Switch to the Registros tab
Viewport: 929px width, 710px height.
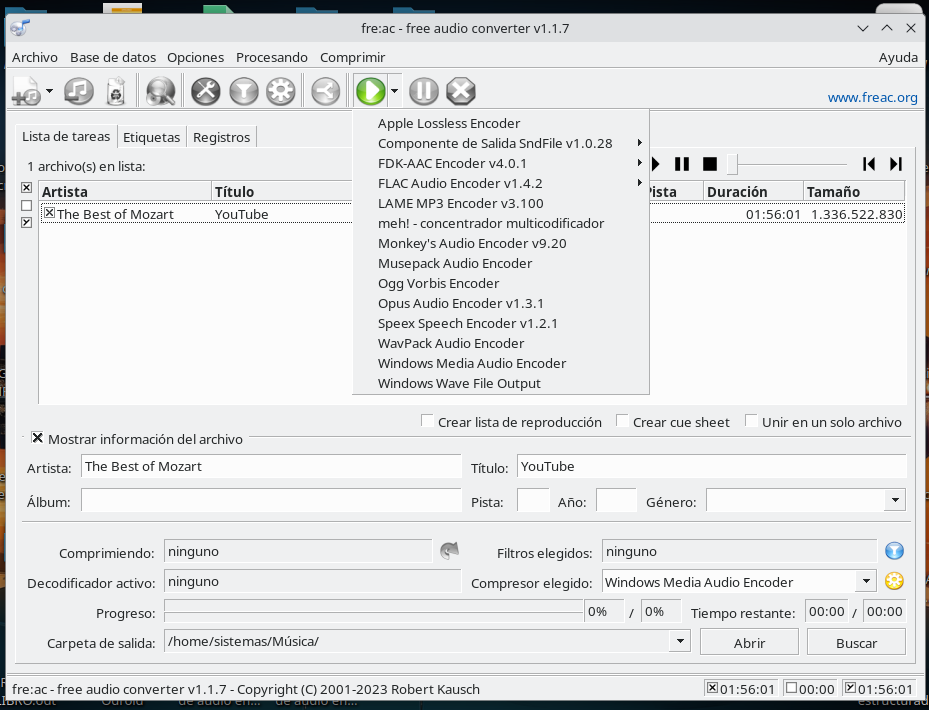point(222,137)
